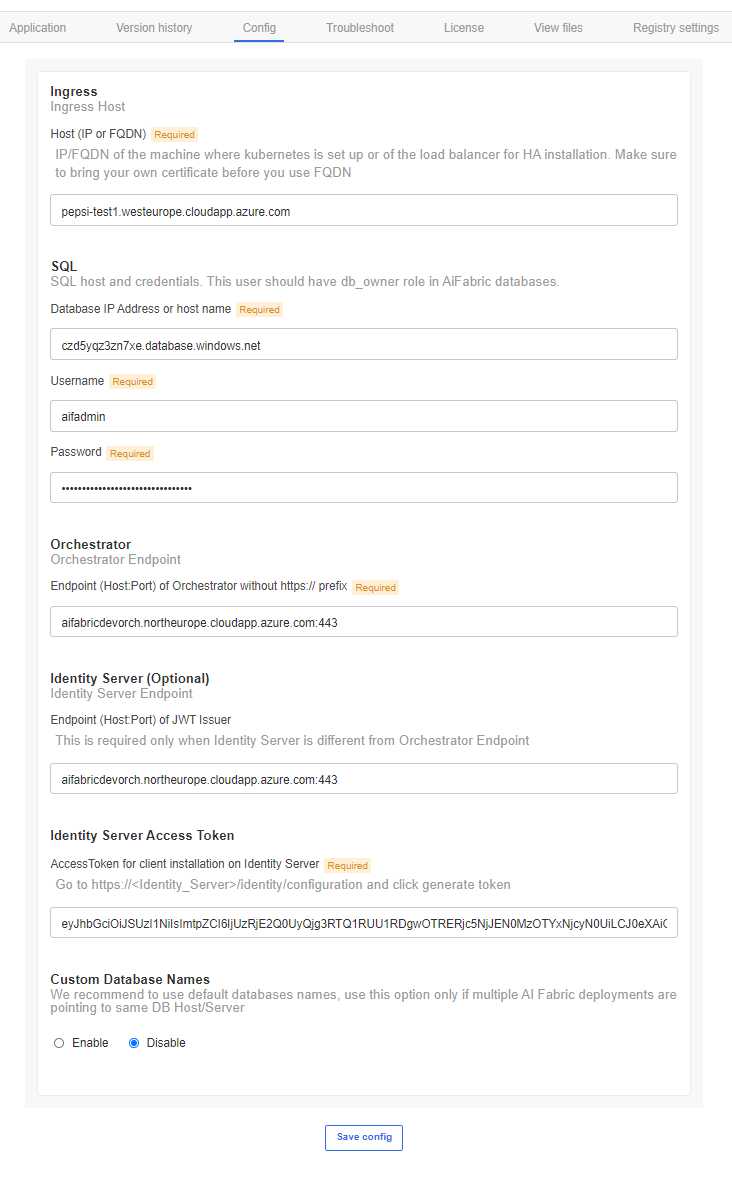Focus the masked Password field
The height and width of the screenshot is (1186, 732).
click(x=363, y=486)
